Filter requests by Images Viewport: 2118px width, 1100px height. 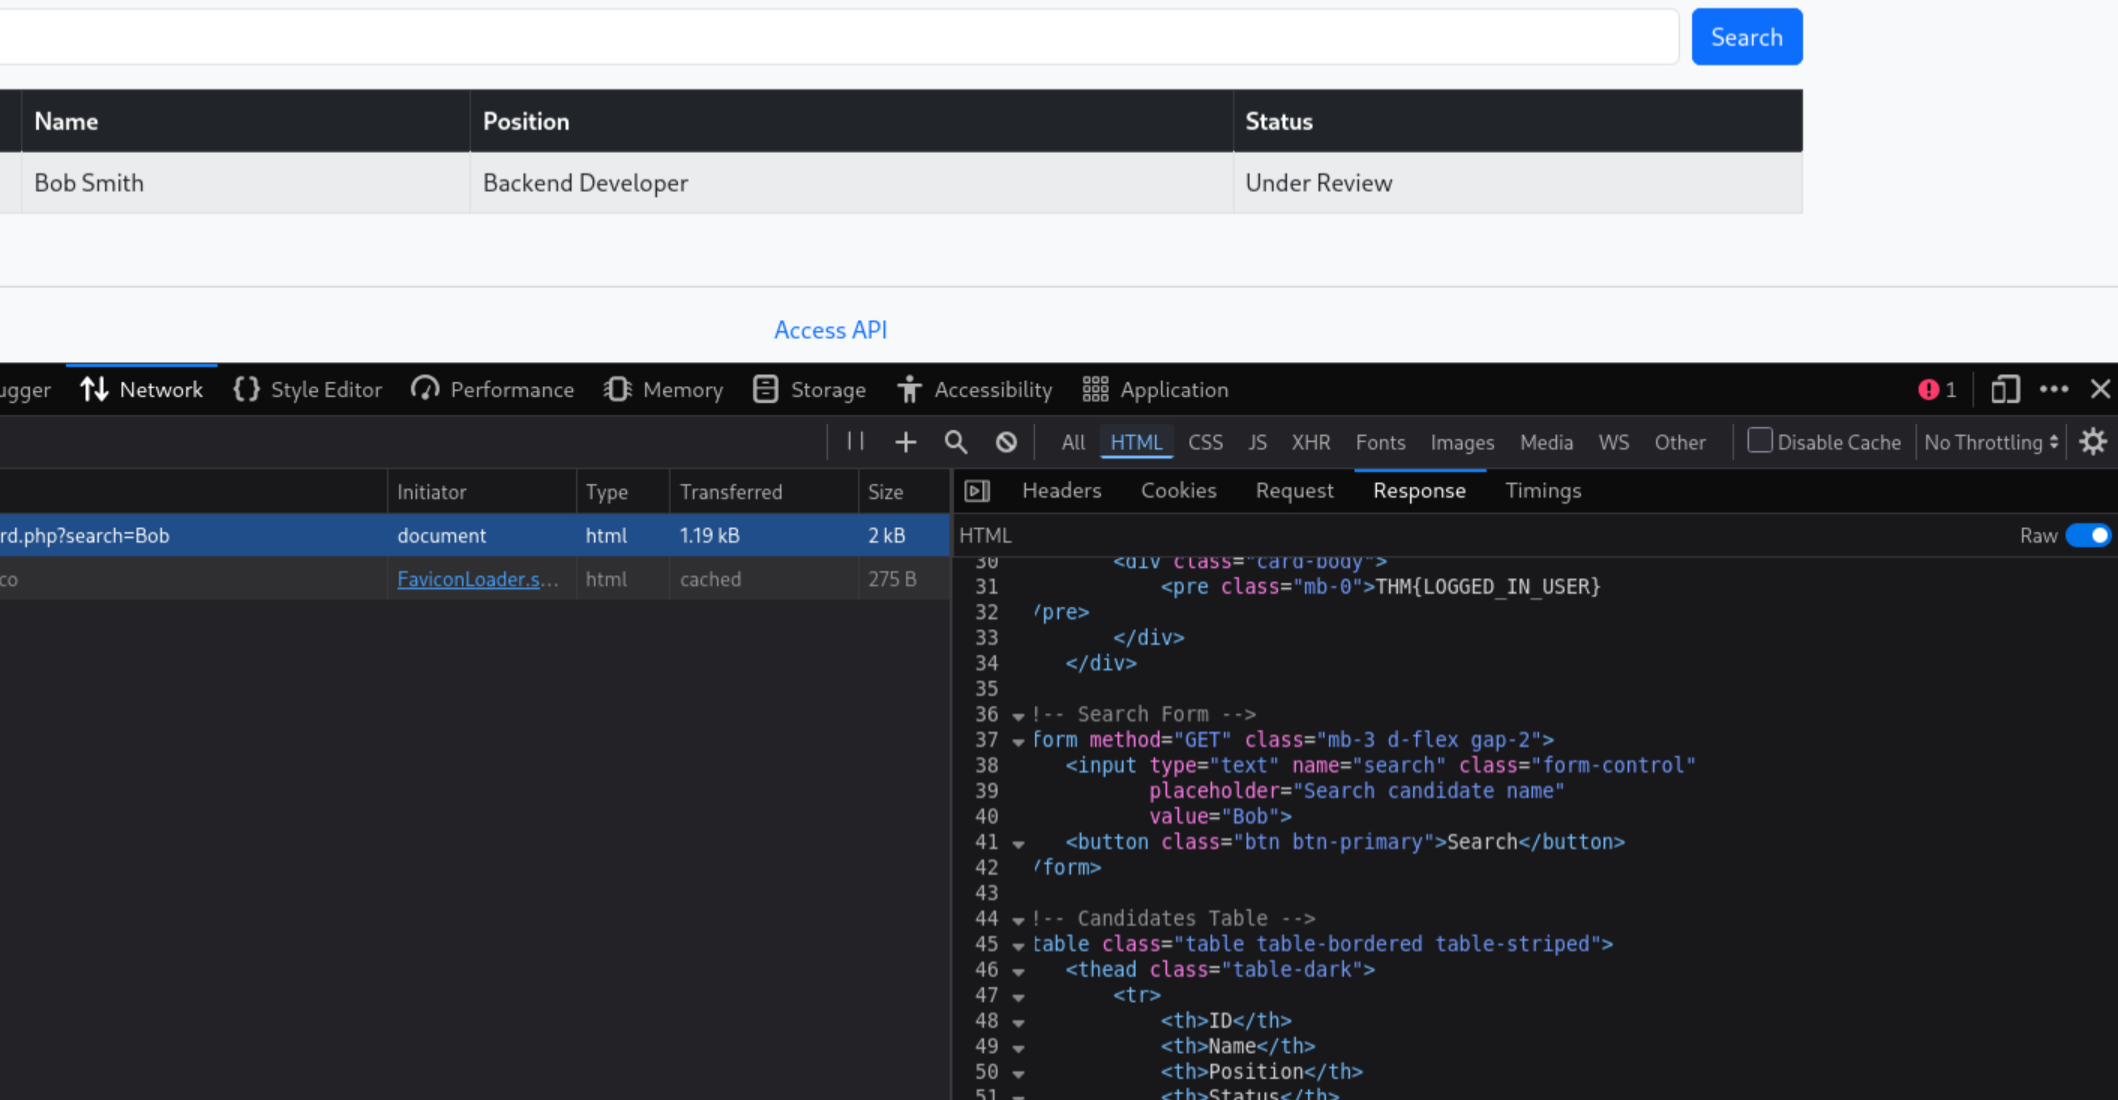1462,442
